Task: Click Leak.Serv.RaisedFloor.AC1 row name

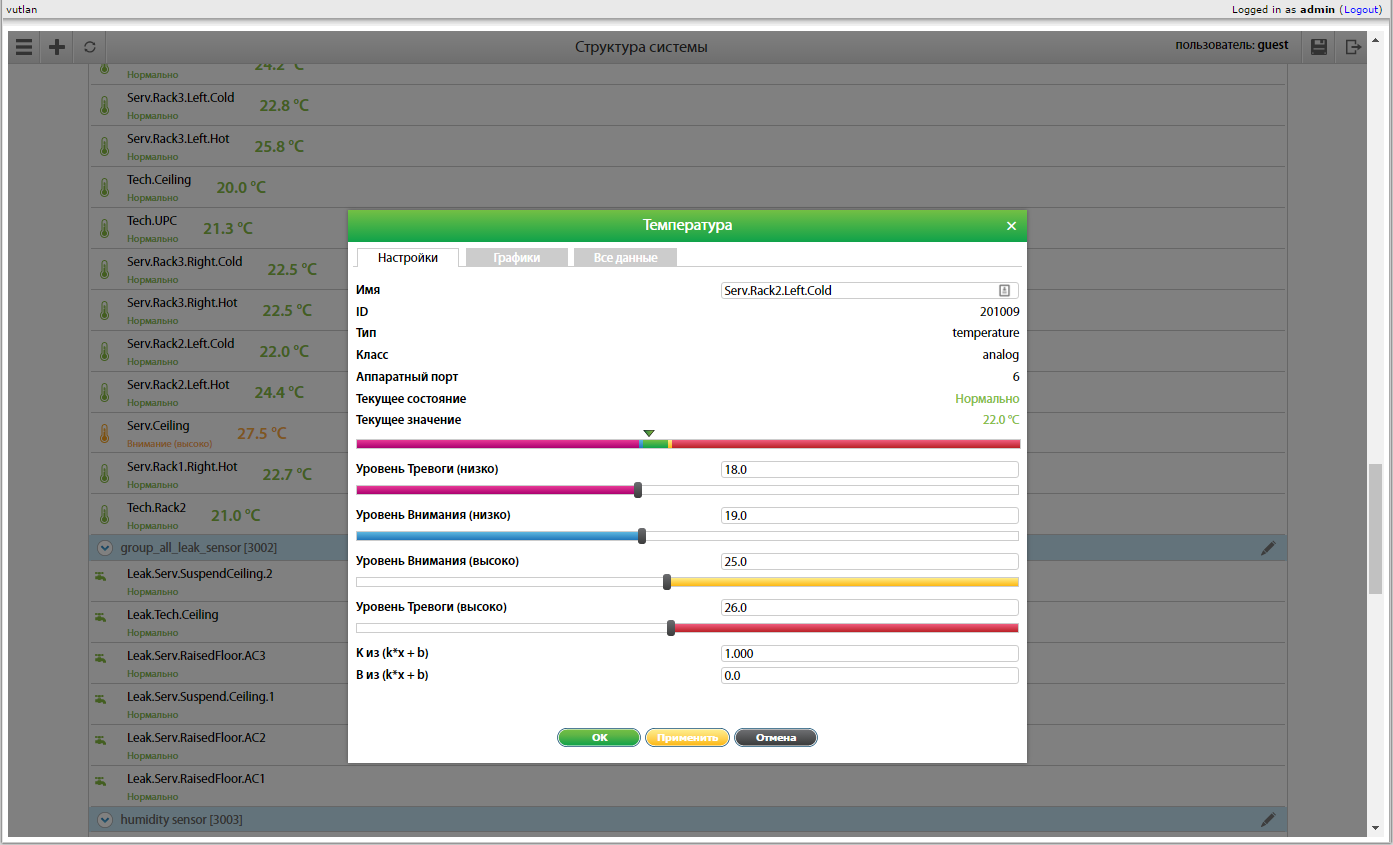Action: pyautogui.click(x=196, y=779)
